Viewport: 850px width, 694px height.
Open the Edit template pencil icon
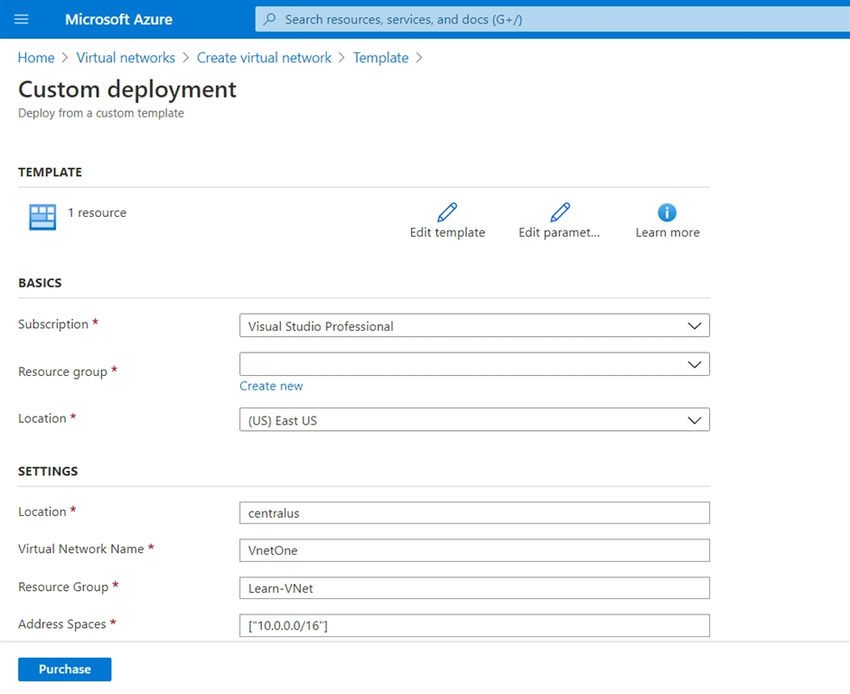coord(447,212)
